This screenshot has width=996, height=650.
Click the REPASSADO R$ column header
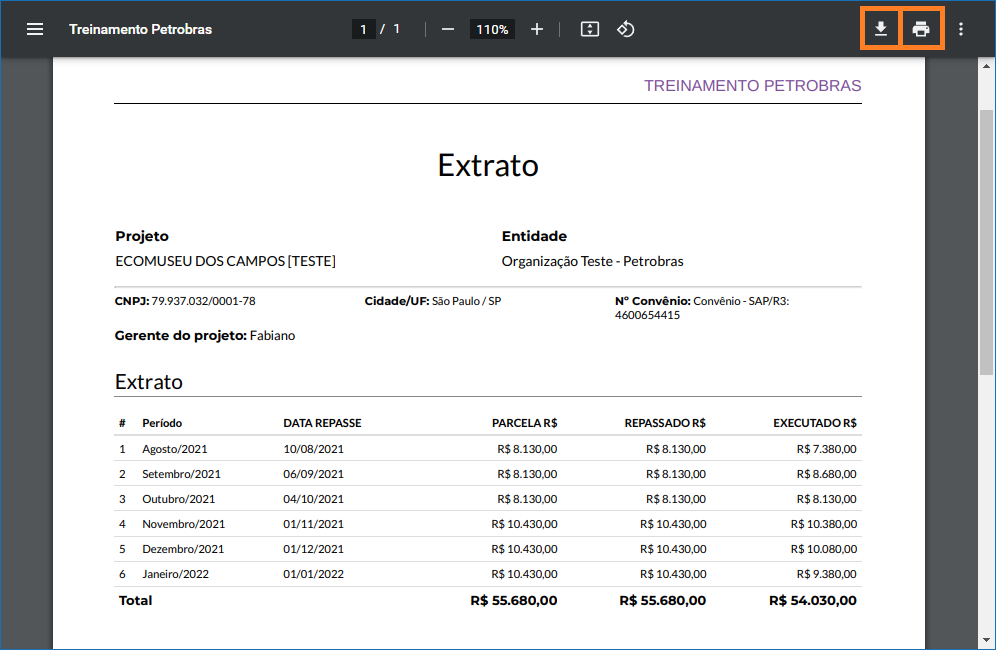tap(665, 423)
